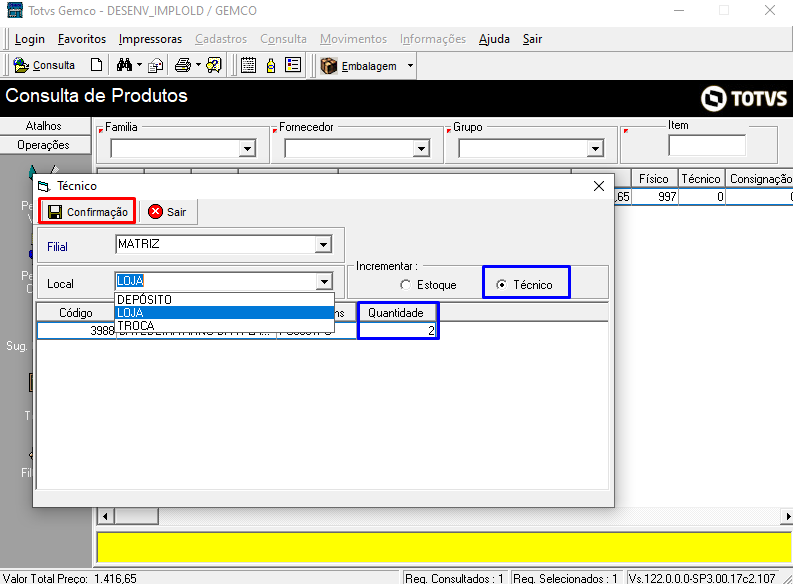The image size is (793, 584).
Task: Expand the Fornecedor combo box
Action: 421,149
